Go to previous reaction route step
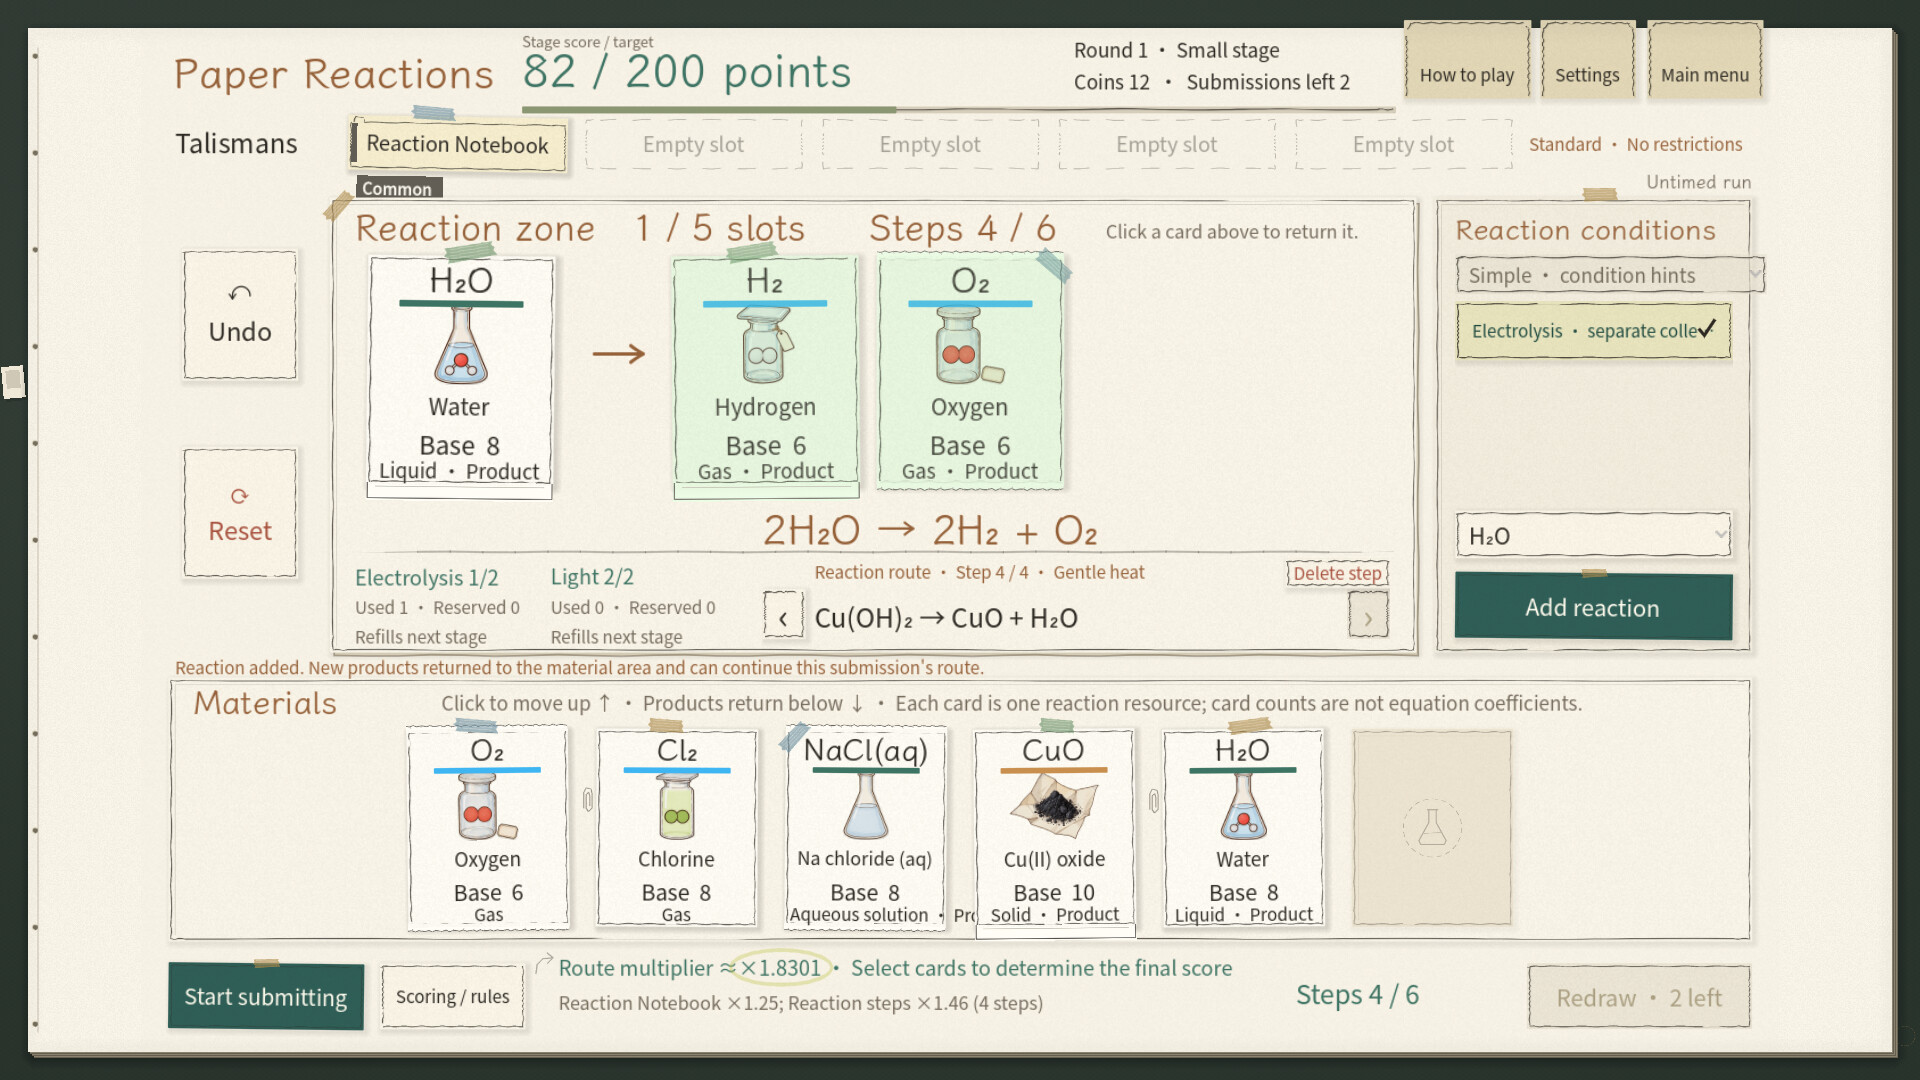 point(783,617)
